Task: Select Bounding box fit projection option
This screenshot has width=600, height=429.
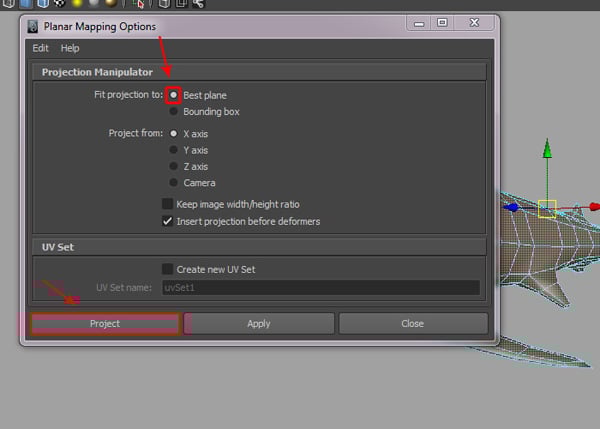Action: (x=174, y=112)
